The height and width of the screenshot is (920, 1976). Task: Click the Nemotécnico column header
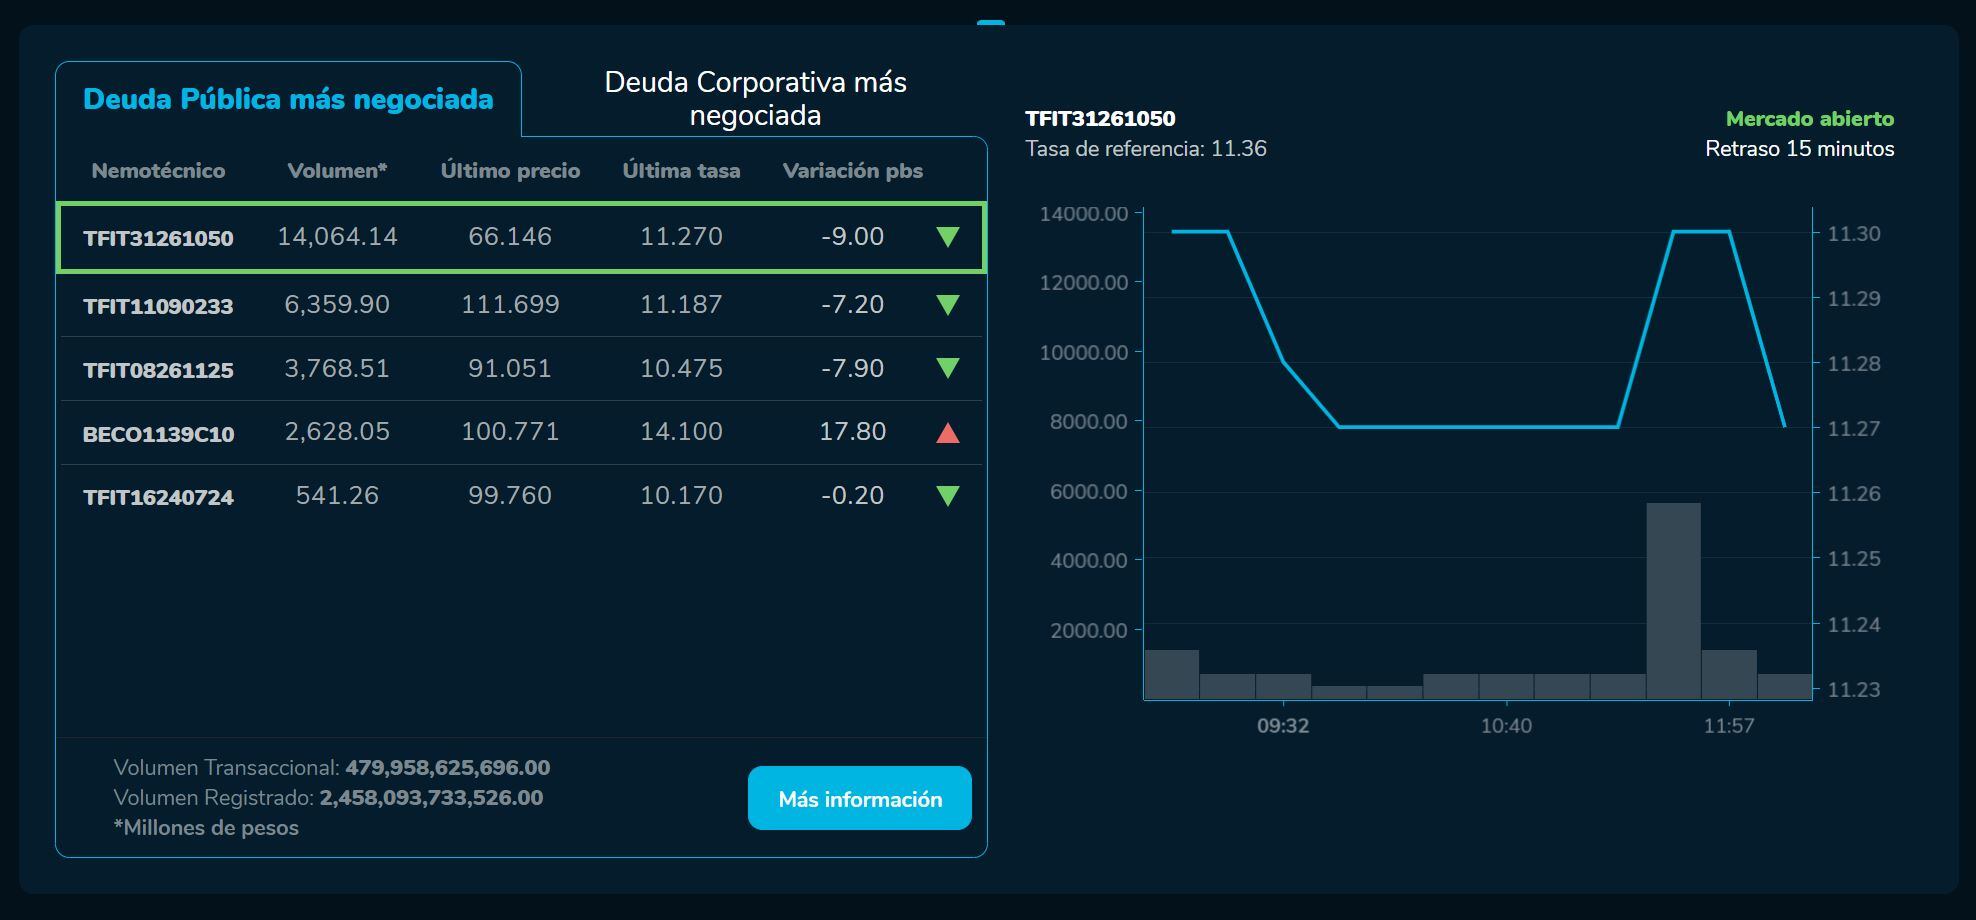click(158, 171)
